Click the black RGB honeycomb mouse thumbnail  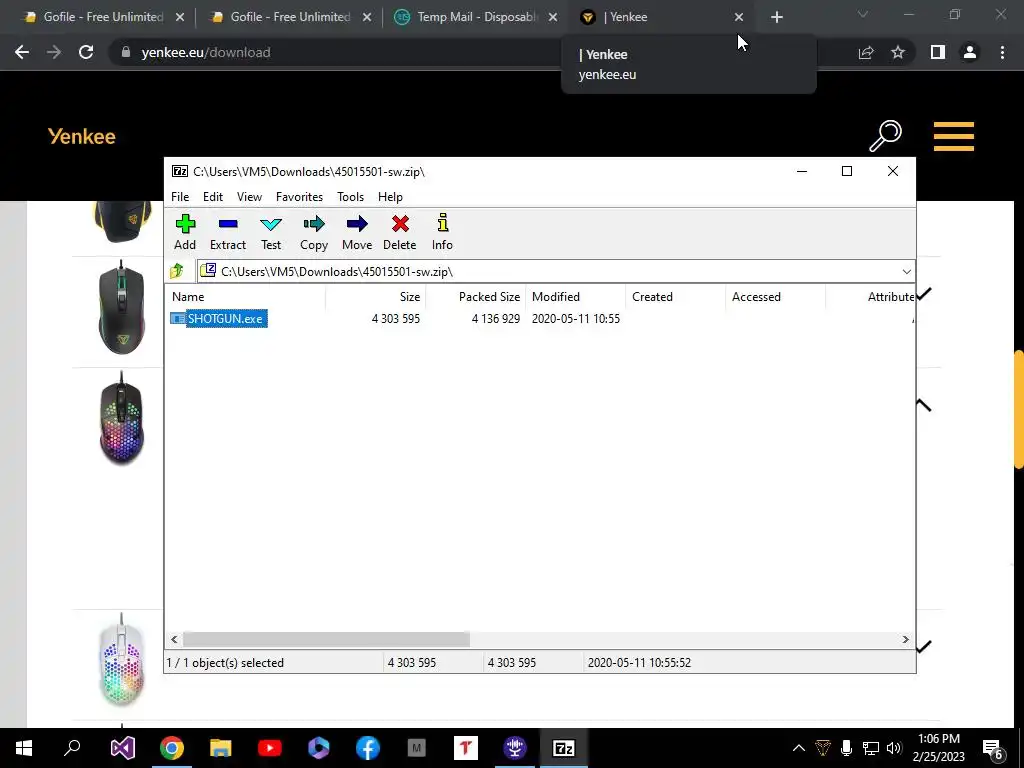122,418
